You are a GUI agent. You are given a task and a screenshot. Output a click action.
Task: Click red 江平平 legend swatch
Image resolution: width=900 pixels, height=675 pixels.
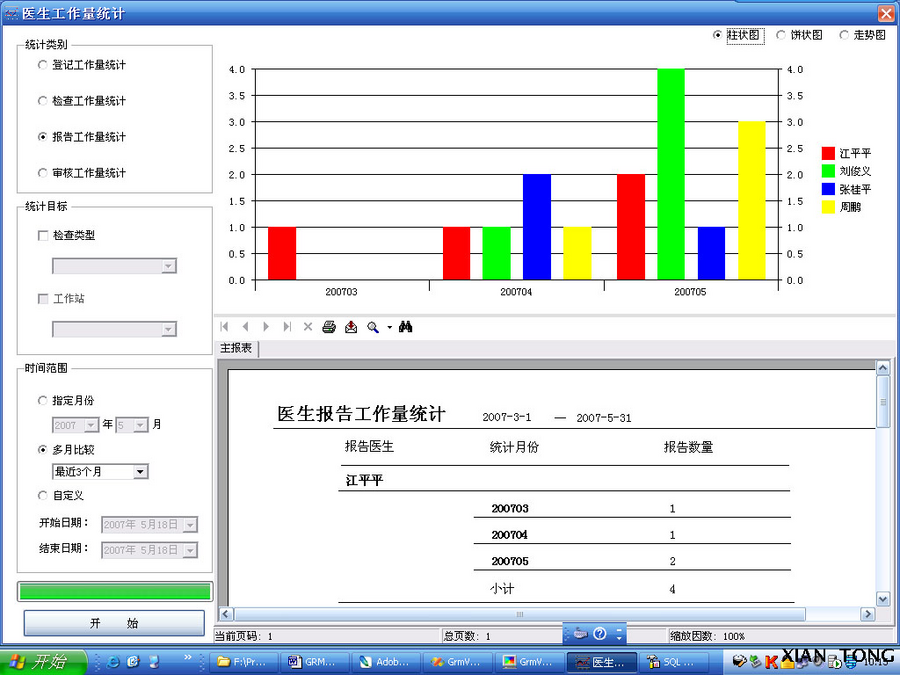(x=828, y=153)
